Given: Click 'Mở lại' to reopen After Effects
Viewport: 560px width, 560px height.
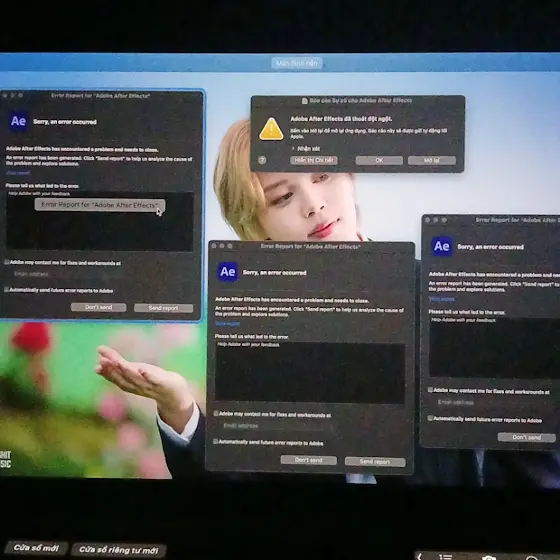Looking at the screenshot, I should tap(432, 160).
